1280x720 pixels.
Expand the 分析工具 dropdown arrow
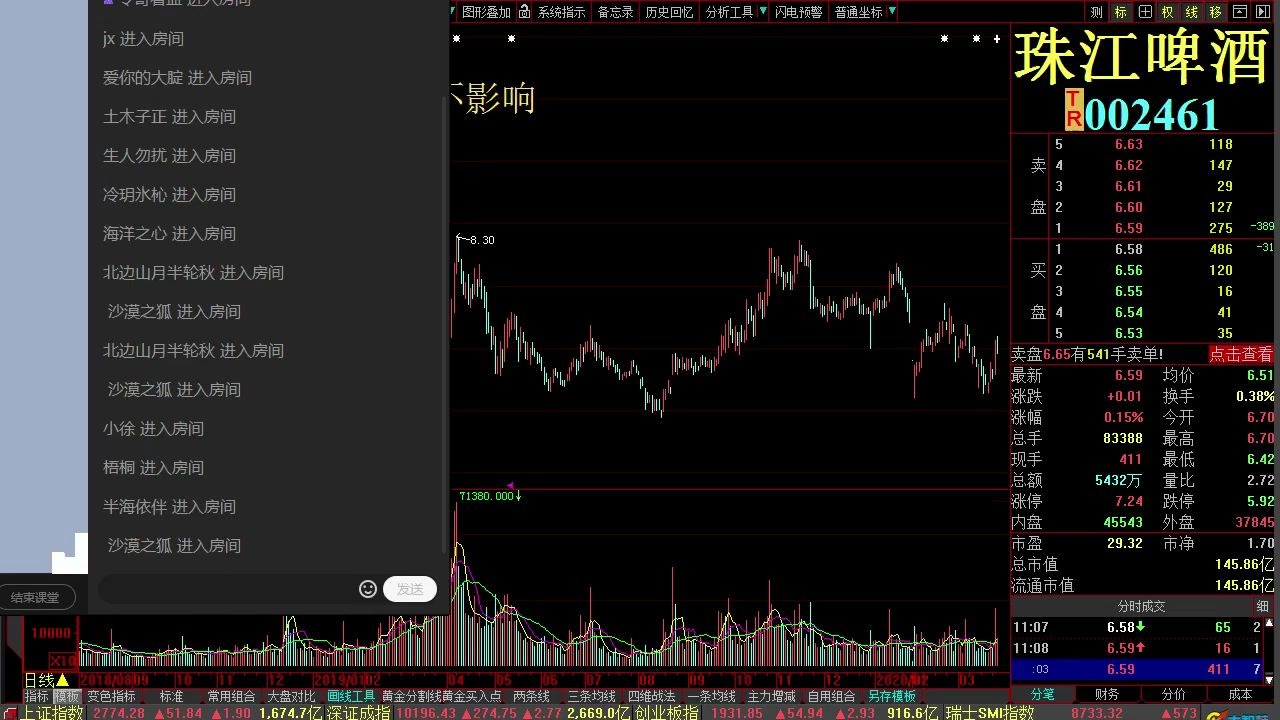pyautogui.click(x=763, y=12)
